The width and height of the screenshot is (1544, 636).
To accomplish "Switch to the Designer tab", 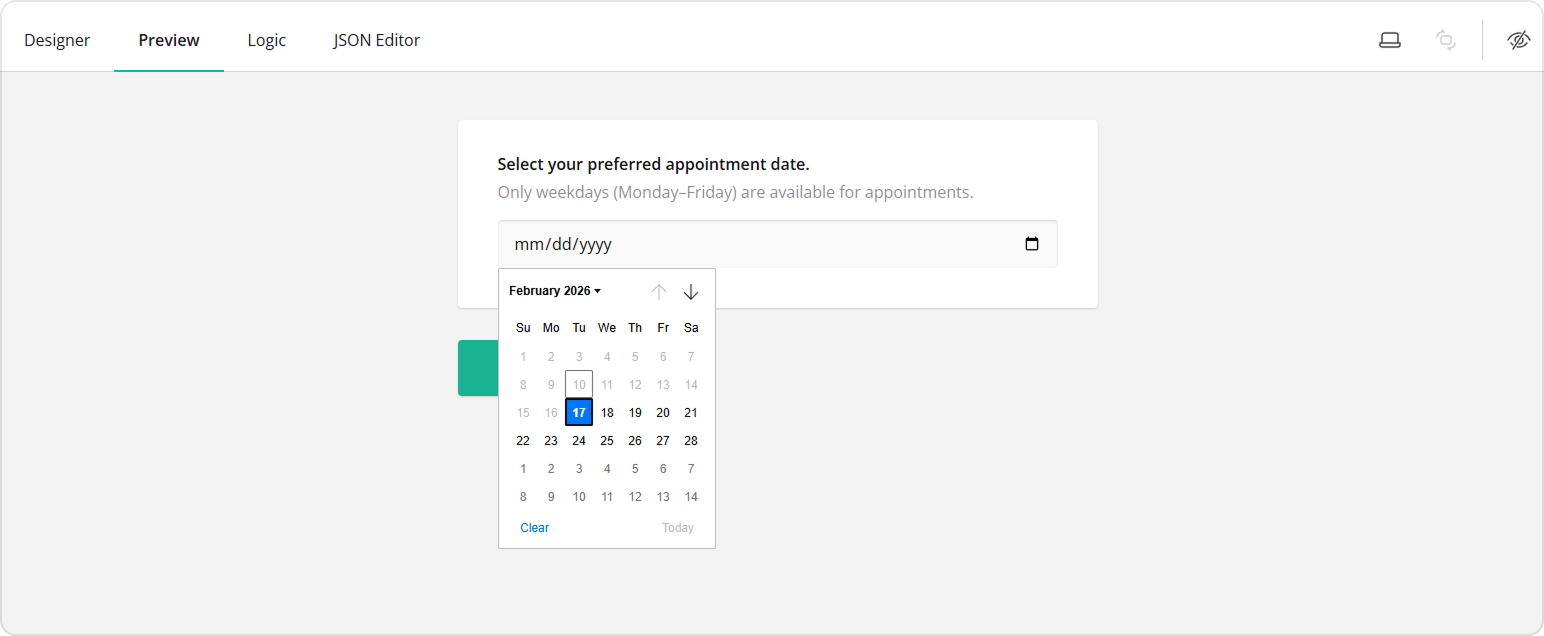I will pos(57,40).
